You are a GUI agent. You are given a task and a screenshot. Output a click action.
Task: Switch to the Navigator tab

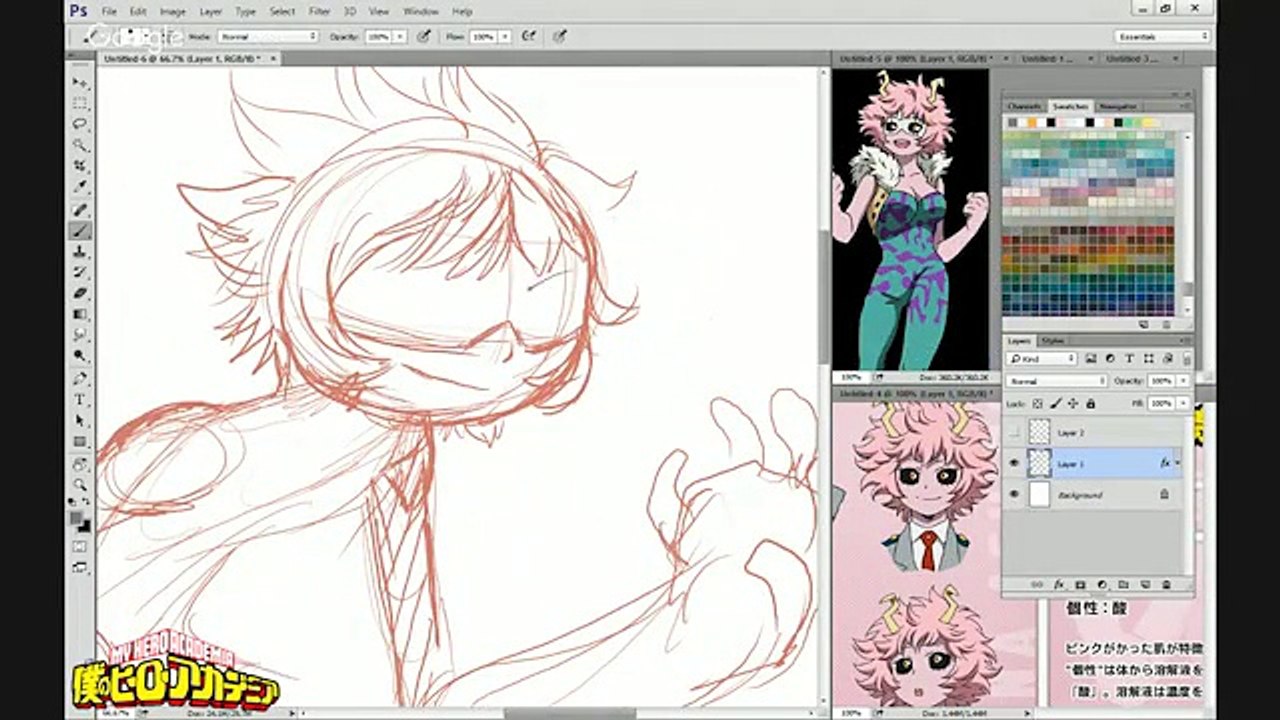point(1117,106)
